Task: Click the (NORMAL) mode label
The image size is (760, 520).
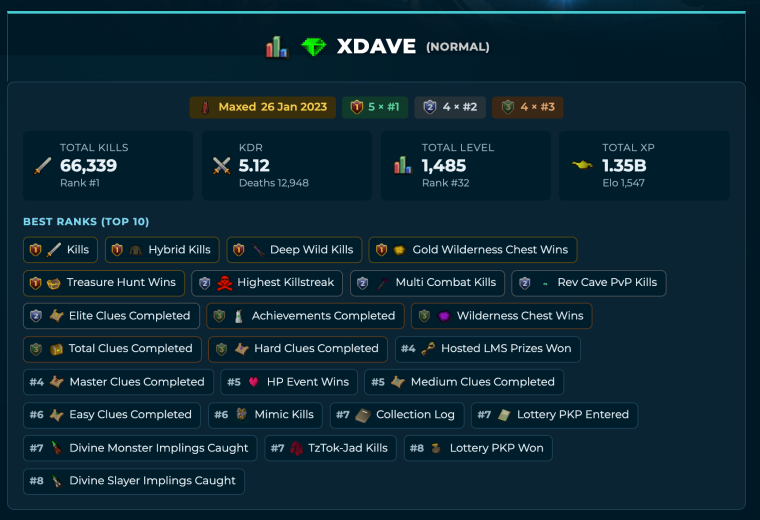Action: 458,47
